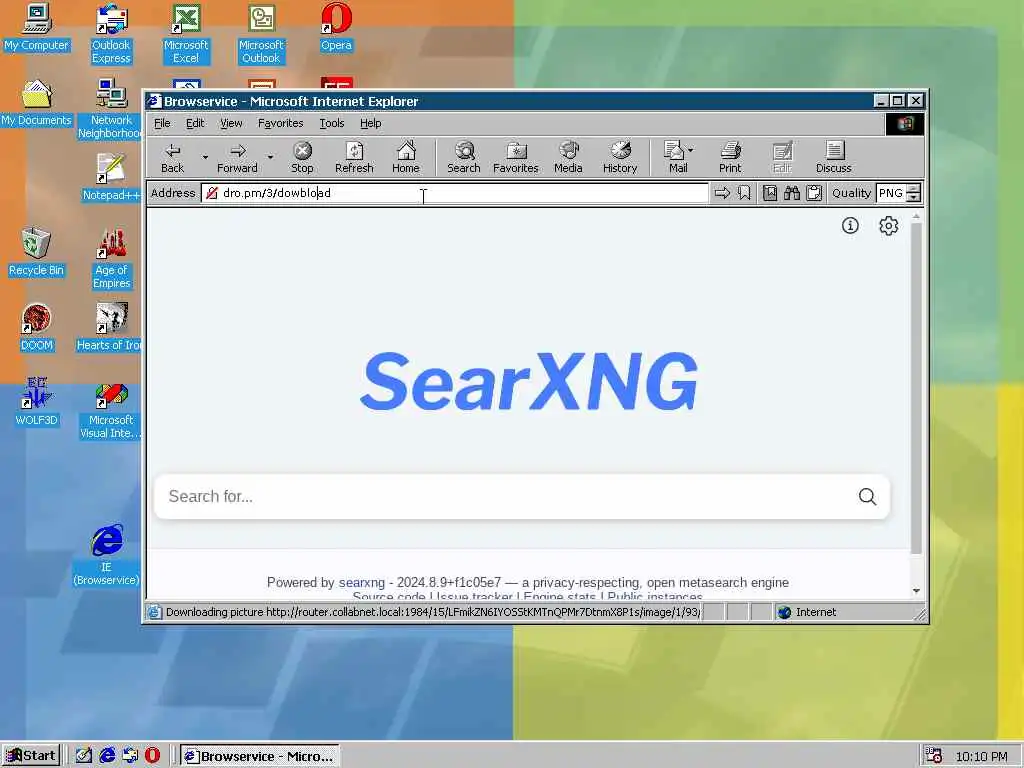Select the Microsoft Visual InterDev shortcut
1024x768 pixels.
[110, 411]
